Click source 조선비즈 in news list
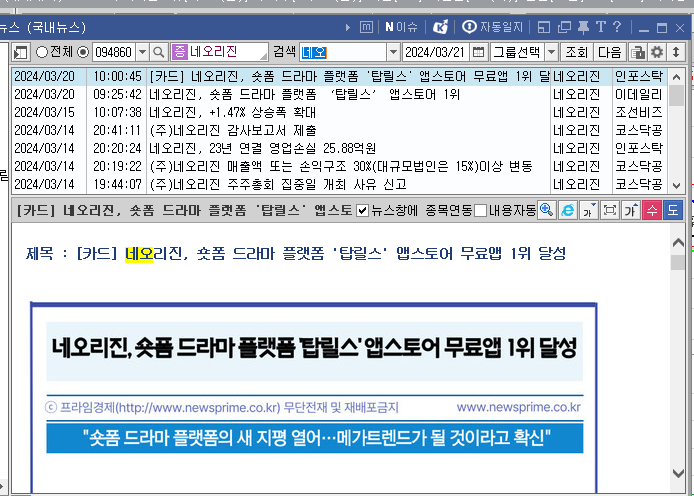694x496 pixels. coord(638,112)
